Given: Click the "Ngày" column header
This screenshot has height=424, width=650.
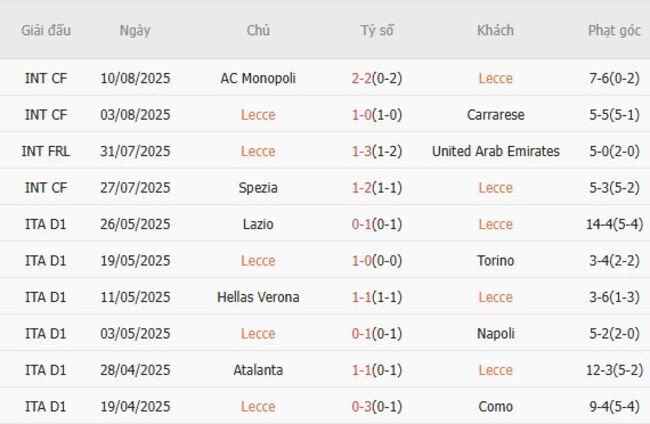Looking at the screenshot, I should 135,30.
